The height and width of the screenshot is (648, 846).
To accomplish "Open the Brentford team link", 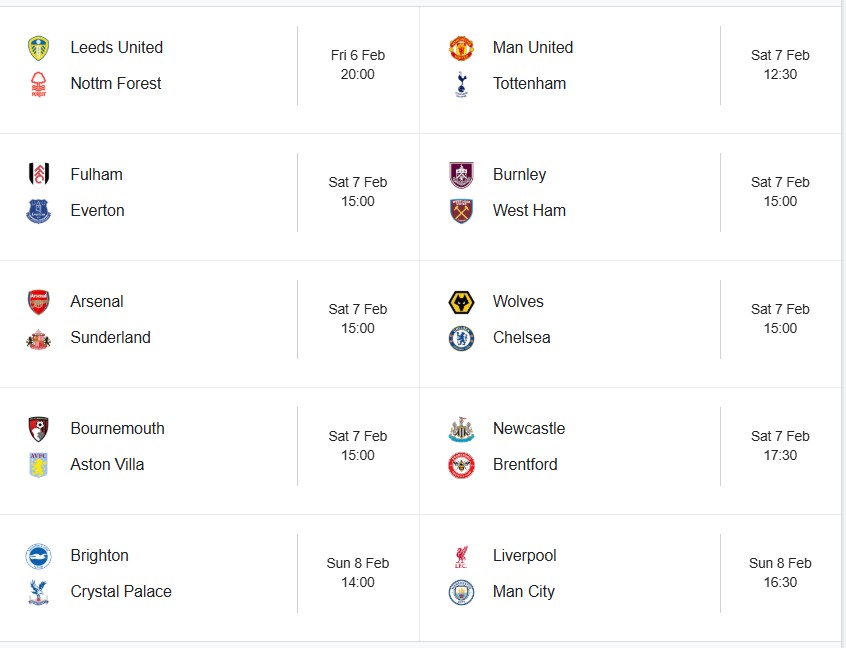I will (x=525, y=465).
